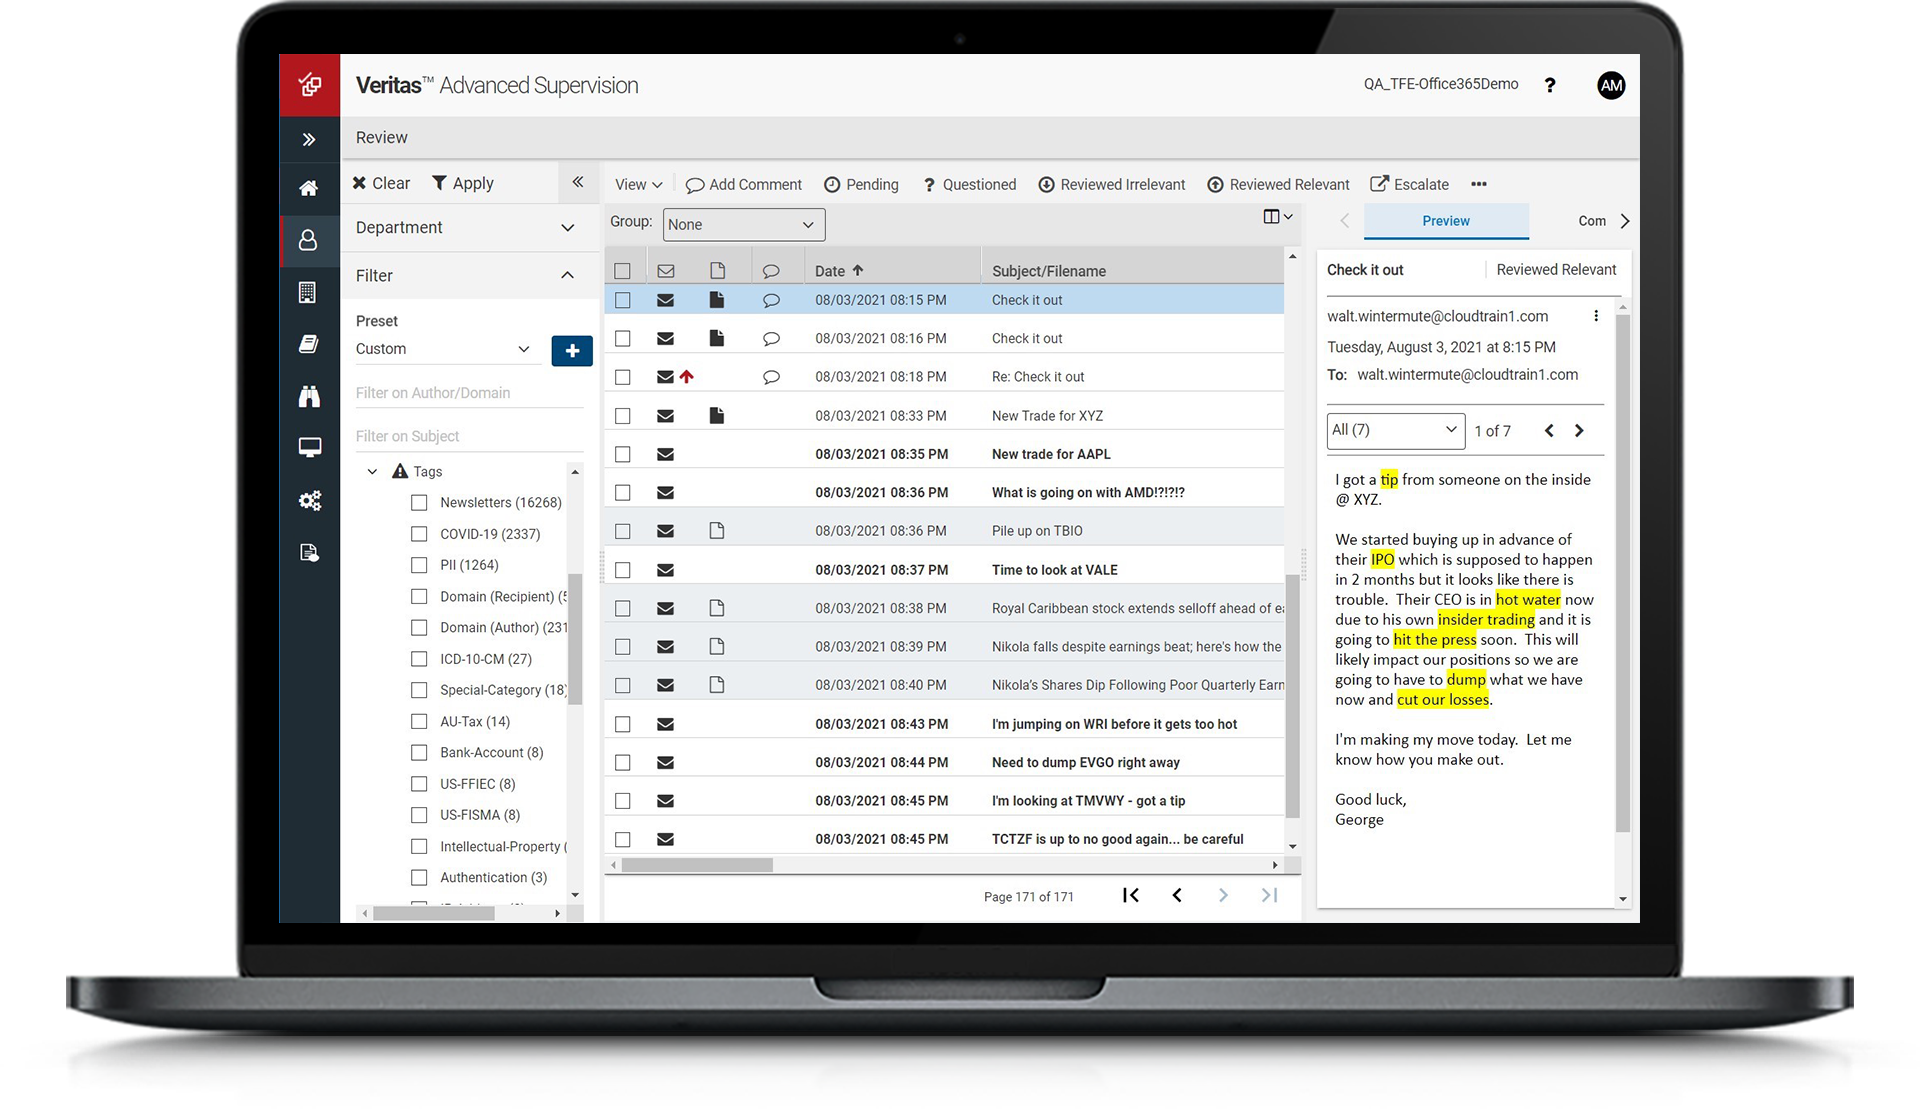1920x1109 pixels.
Task: Open the Home icon in sidebar
Action: pos(309,188)
